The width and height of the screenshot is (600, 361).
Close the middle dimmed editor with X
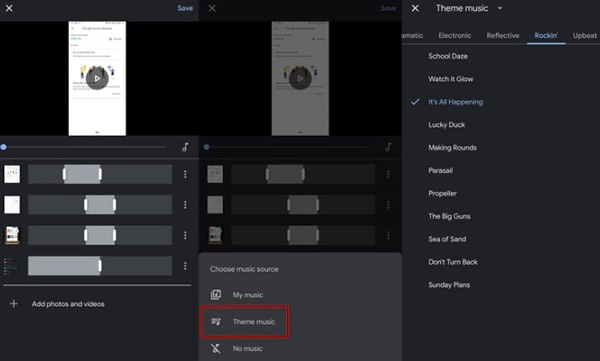tap(212, 8)
